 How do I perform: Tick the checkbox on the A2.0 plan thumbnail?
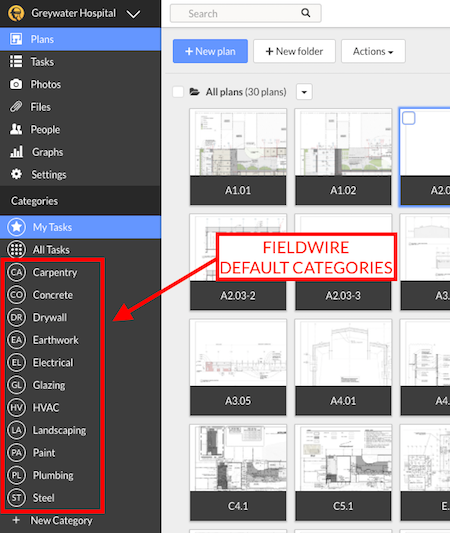[409, 118]
